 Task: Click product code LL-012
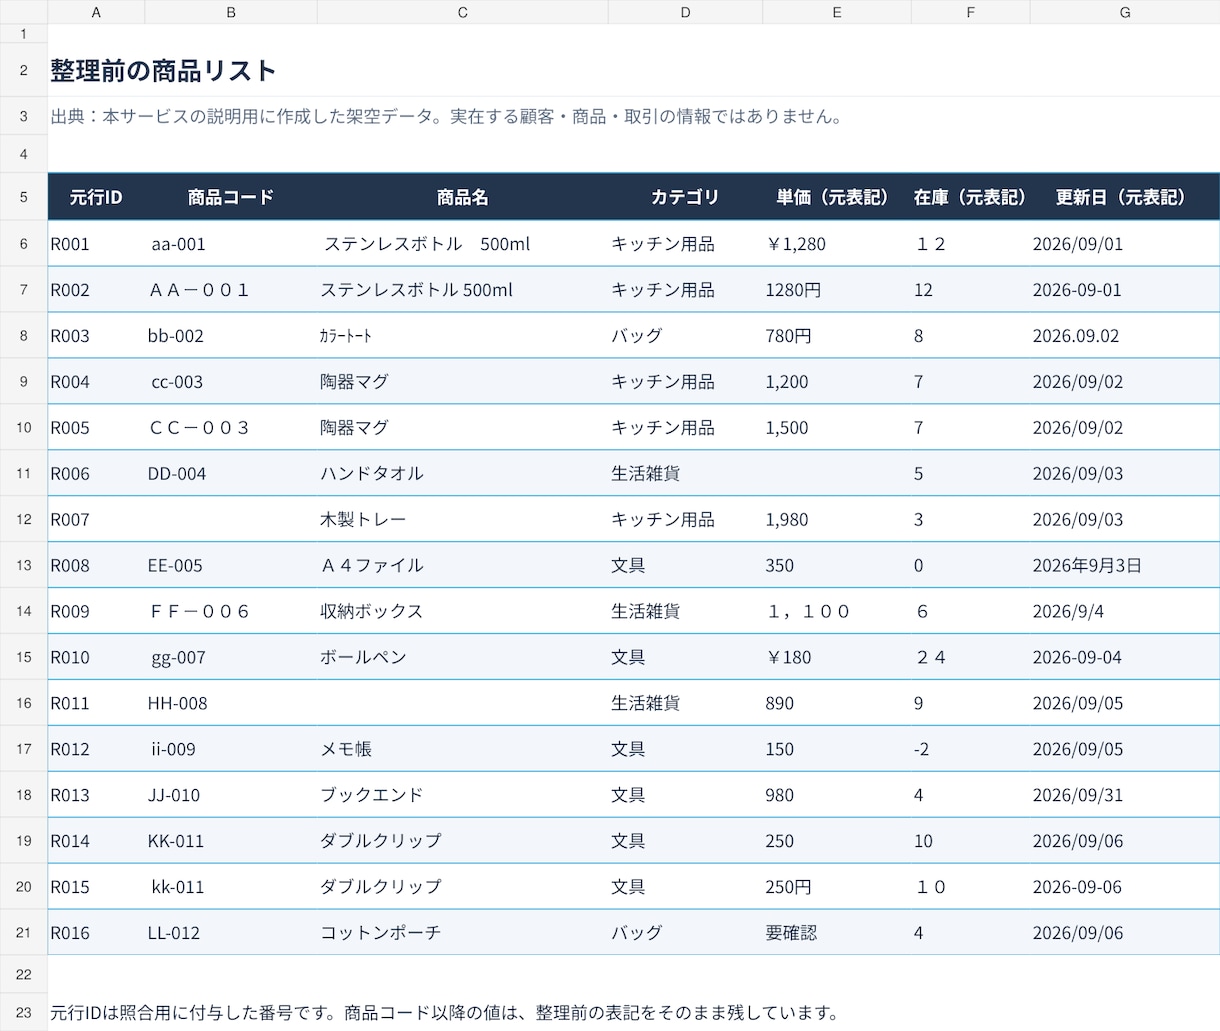click(231, 933)
